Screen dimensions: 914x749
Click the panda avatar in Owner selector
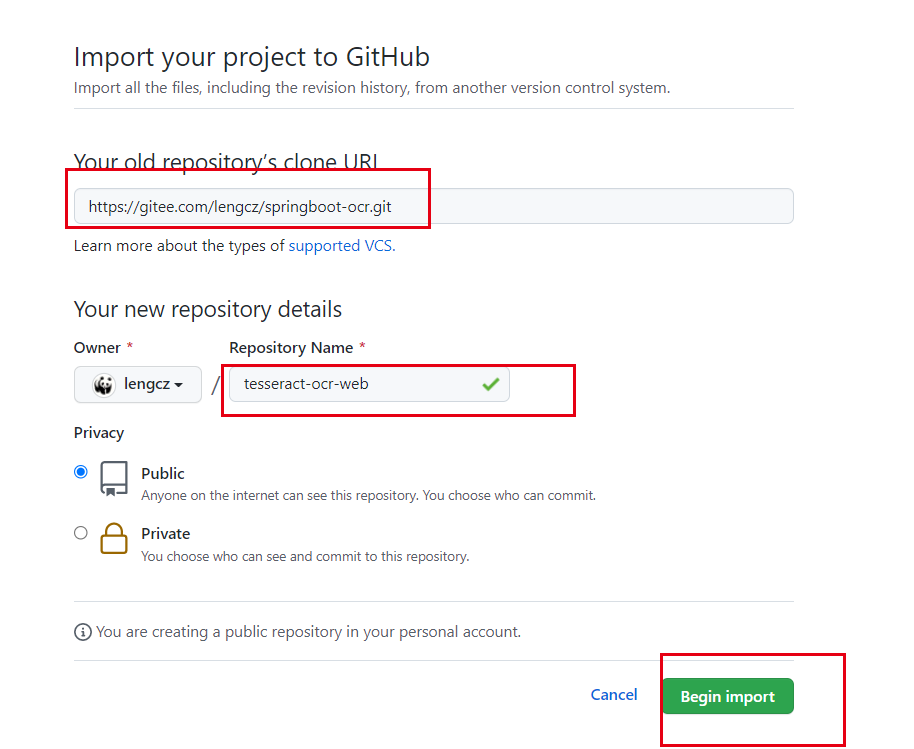(104, 385)
